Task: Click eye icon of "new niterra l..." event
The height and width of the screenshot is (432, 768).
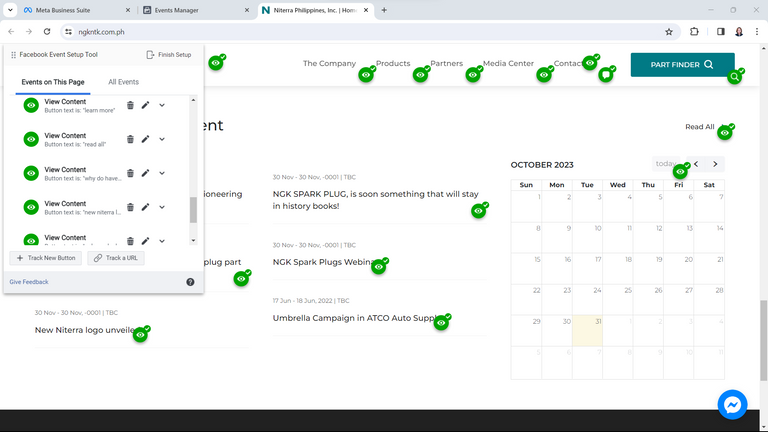Action: point(31,207)
